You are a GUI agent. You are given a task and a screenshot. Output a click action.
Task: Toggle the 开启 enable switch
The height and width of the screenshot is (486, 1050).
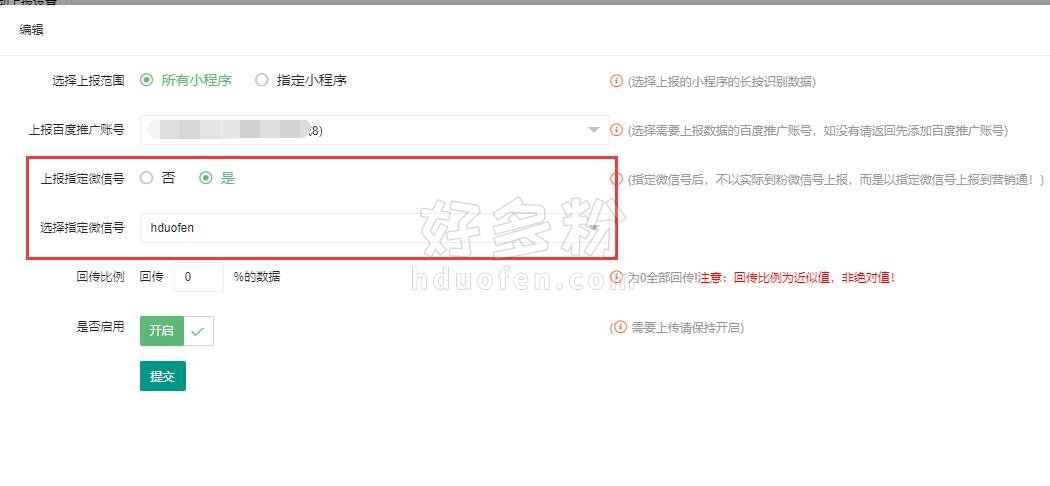(177, 331)
